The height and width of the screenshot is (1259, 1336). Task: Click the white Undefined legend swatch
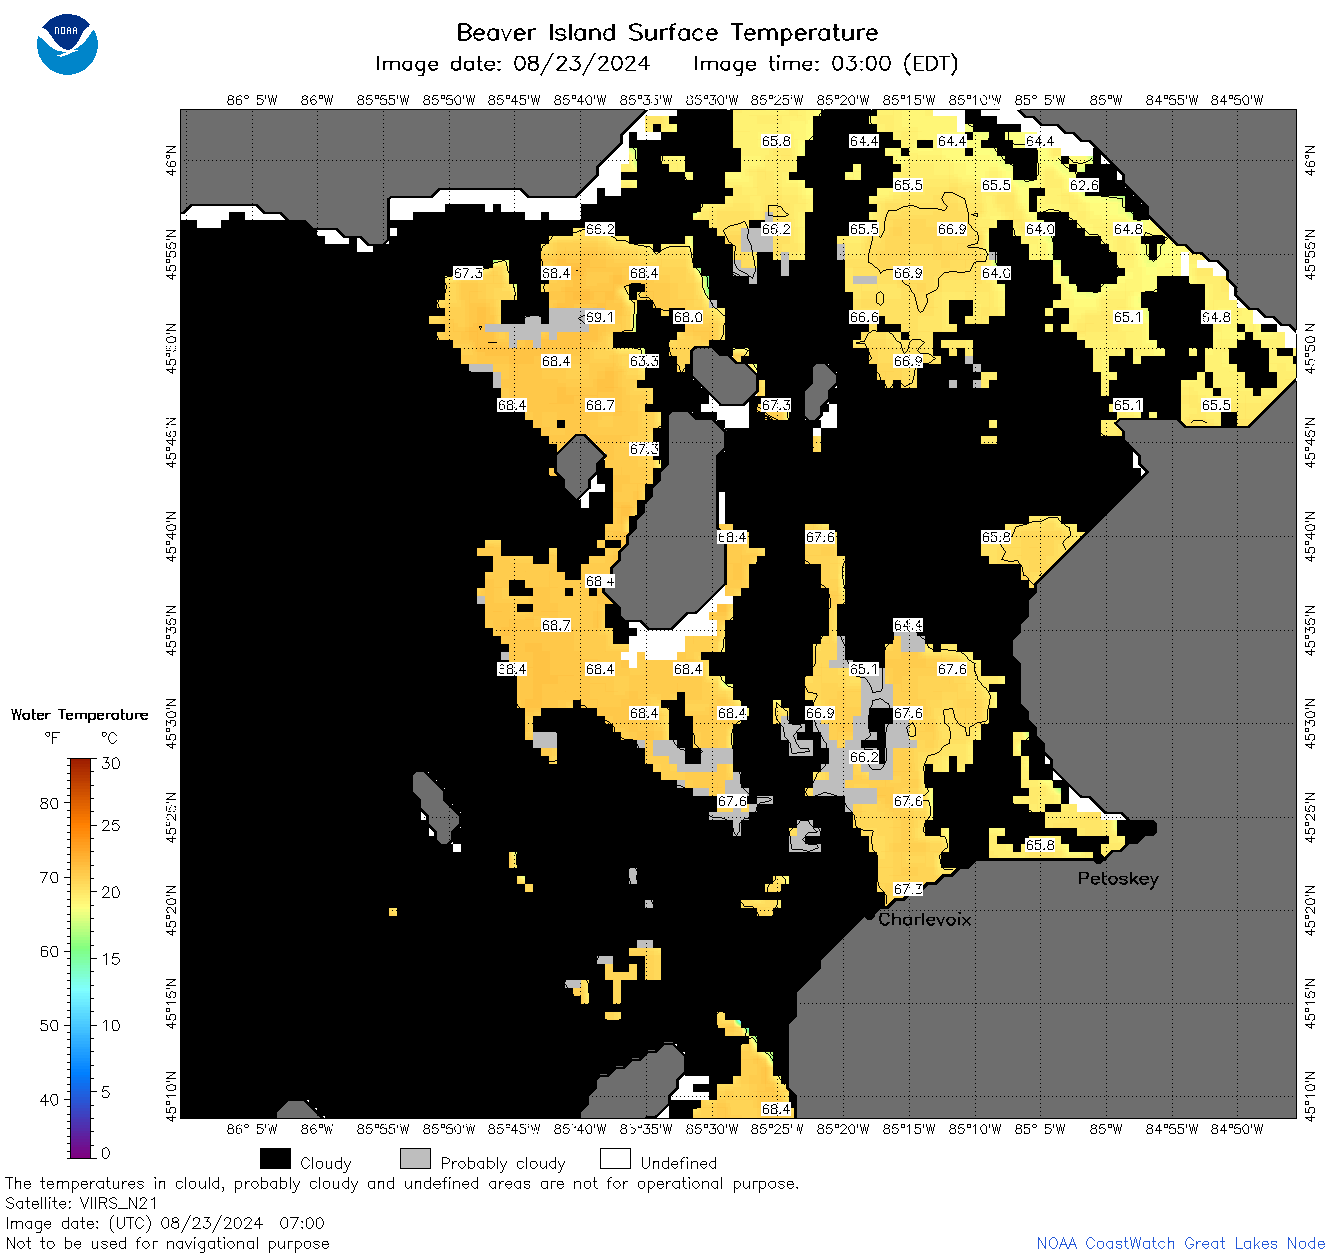coord(615,1159)
